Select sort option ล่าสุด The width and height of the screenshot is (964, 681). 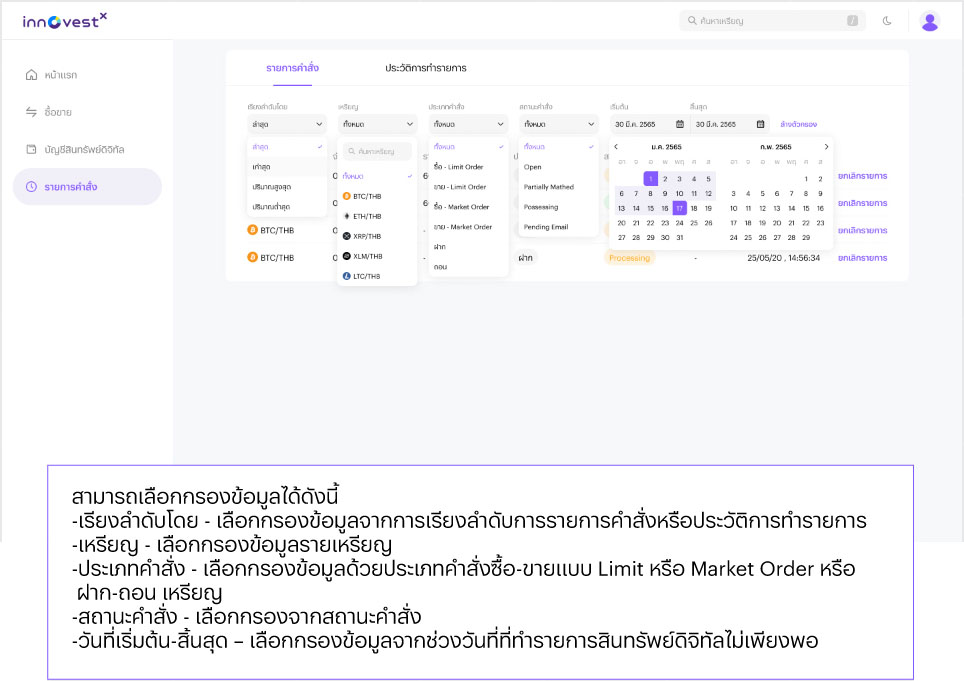[287, 147]
